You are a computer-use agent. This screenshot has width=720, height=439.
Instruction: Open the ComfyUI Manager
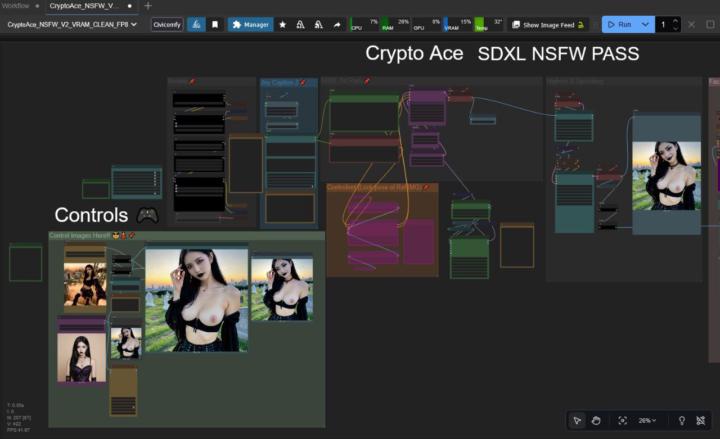(251, 24)
